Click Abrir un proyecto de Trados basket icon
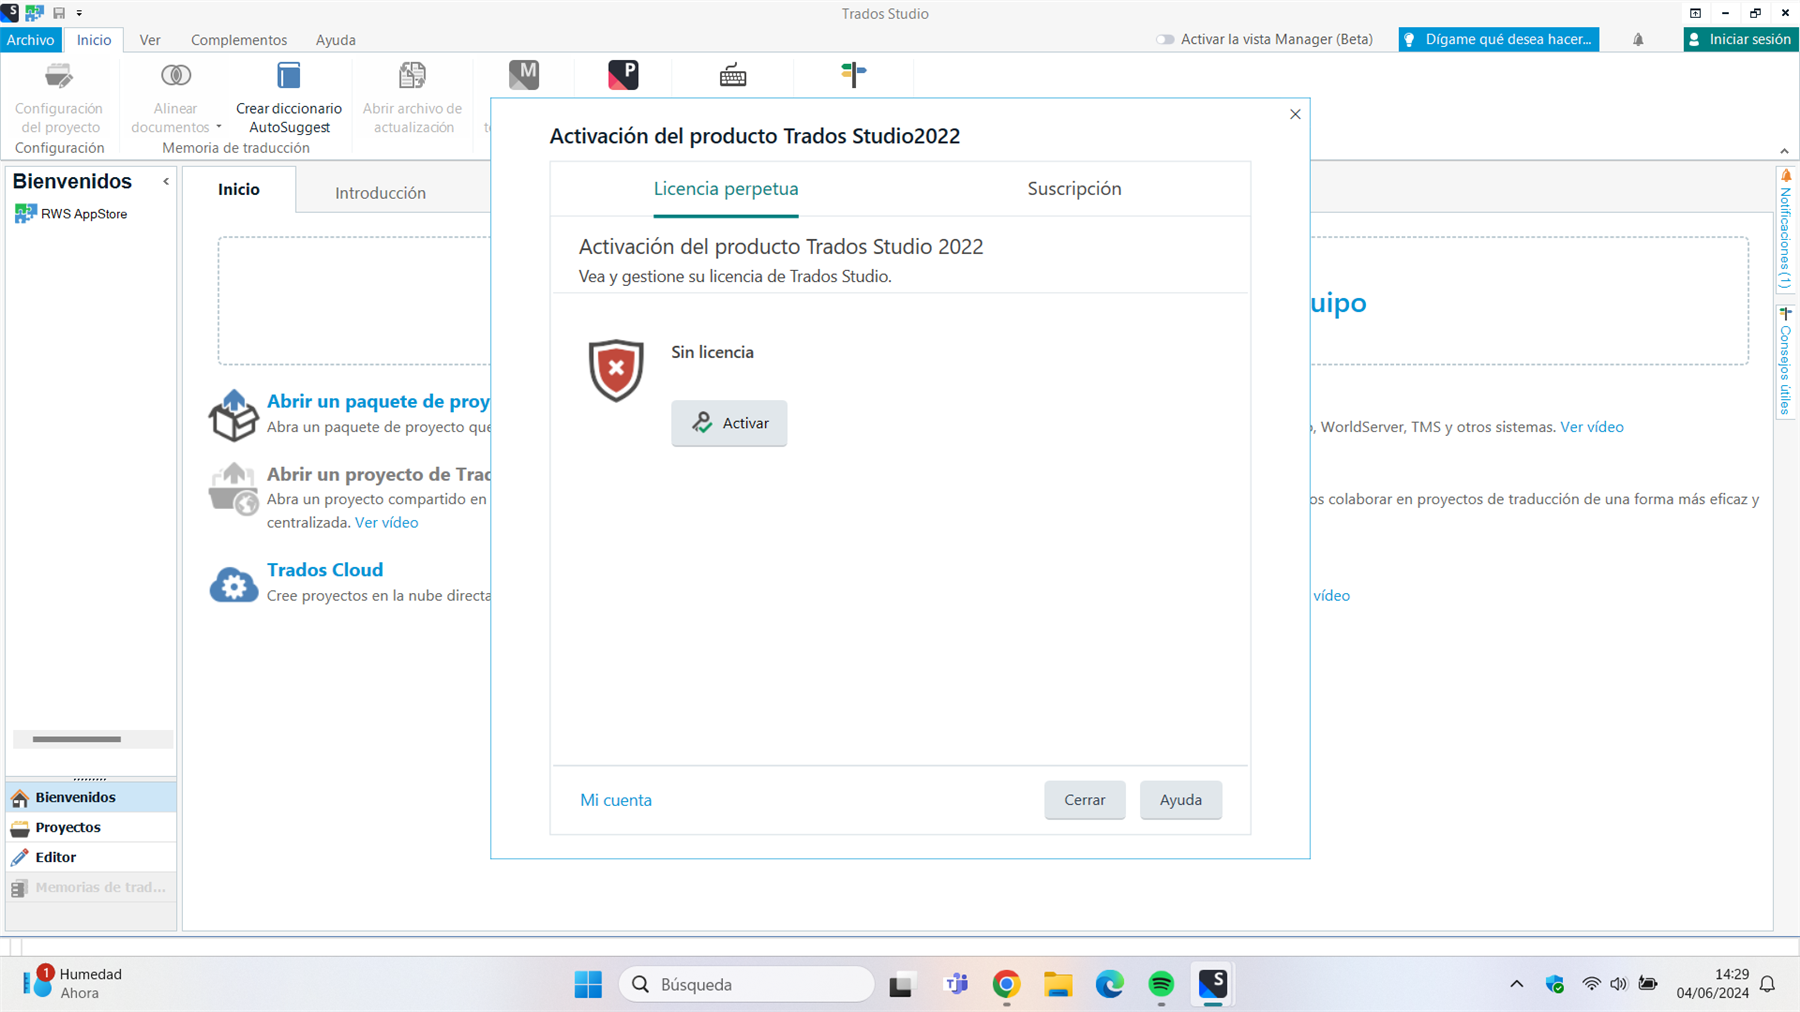This screenshot has height=1012, width=1800. (x=233, y=489)
